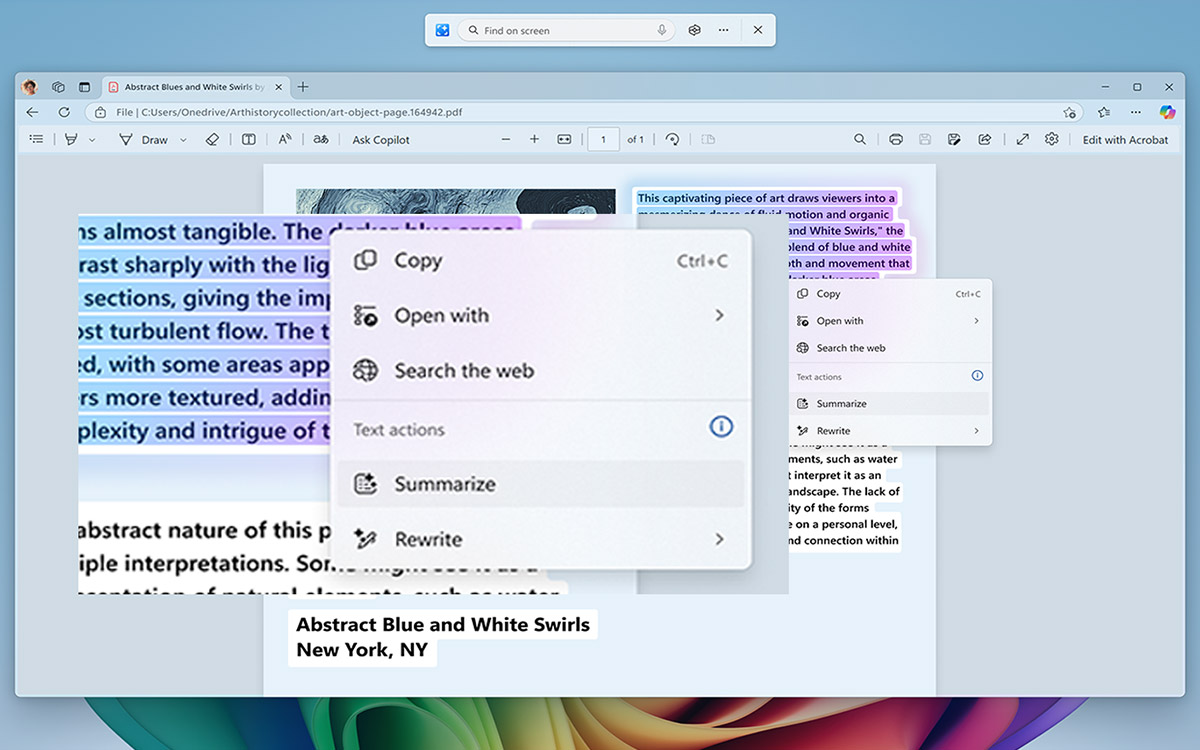
Task: Select the Draw tool in the PDF toolbar
Action: click(152, 139)
